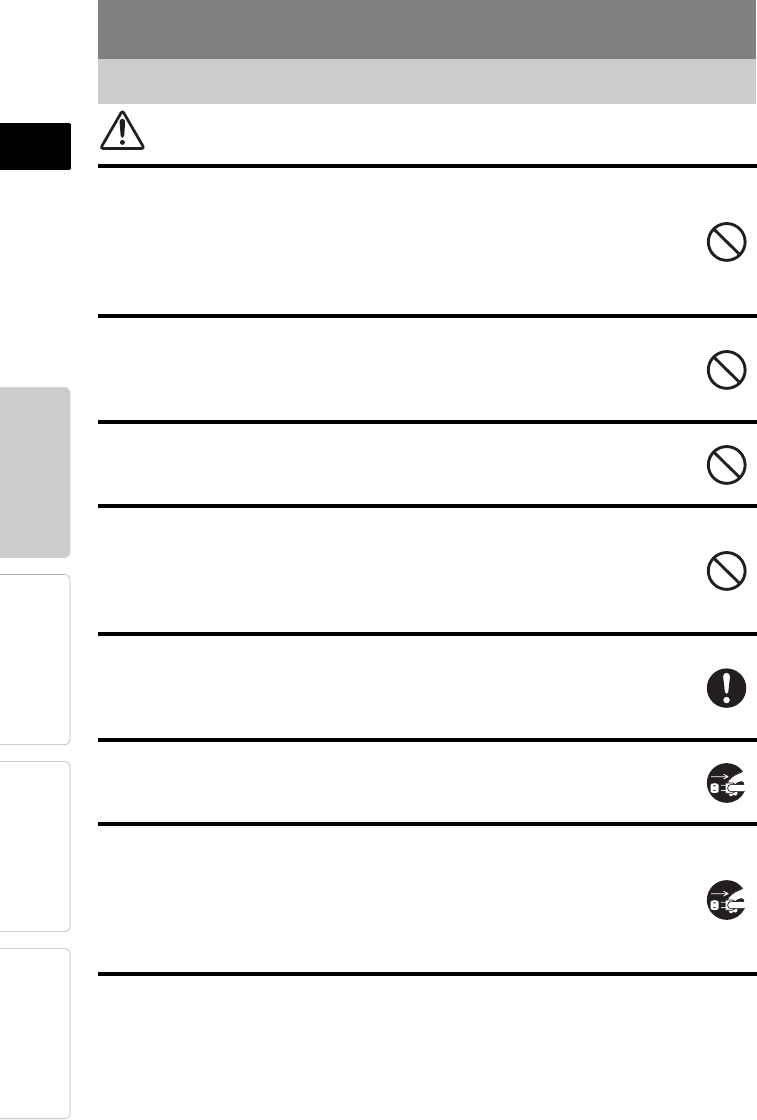Click the lower unplug power cord icon

(x=726, y=900)
